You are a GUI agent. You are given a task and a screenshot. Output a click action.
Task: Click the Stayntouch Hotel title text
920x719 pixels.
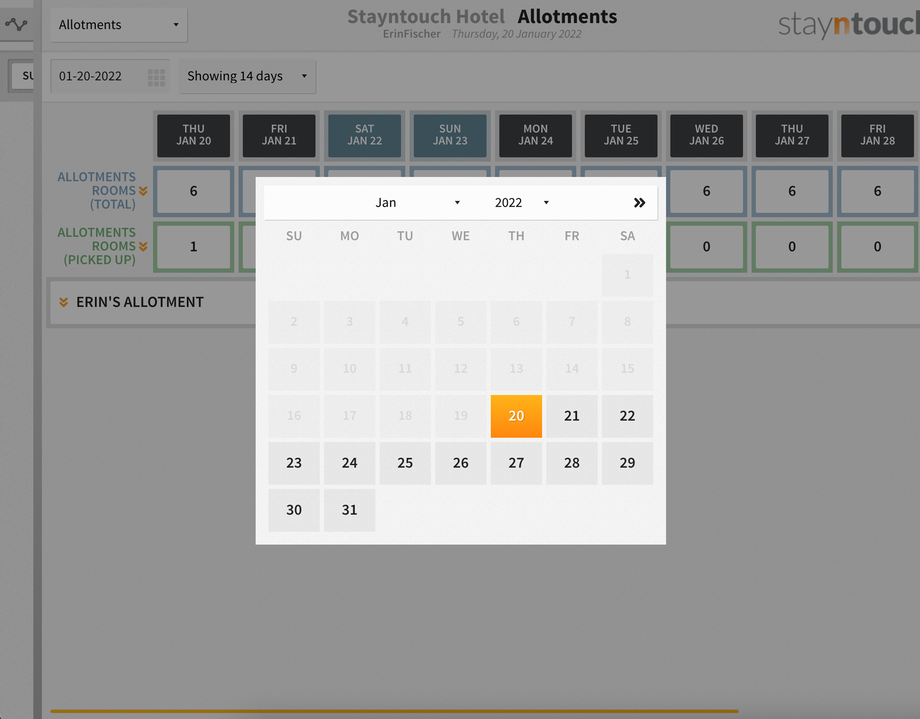click(426, 16)
